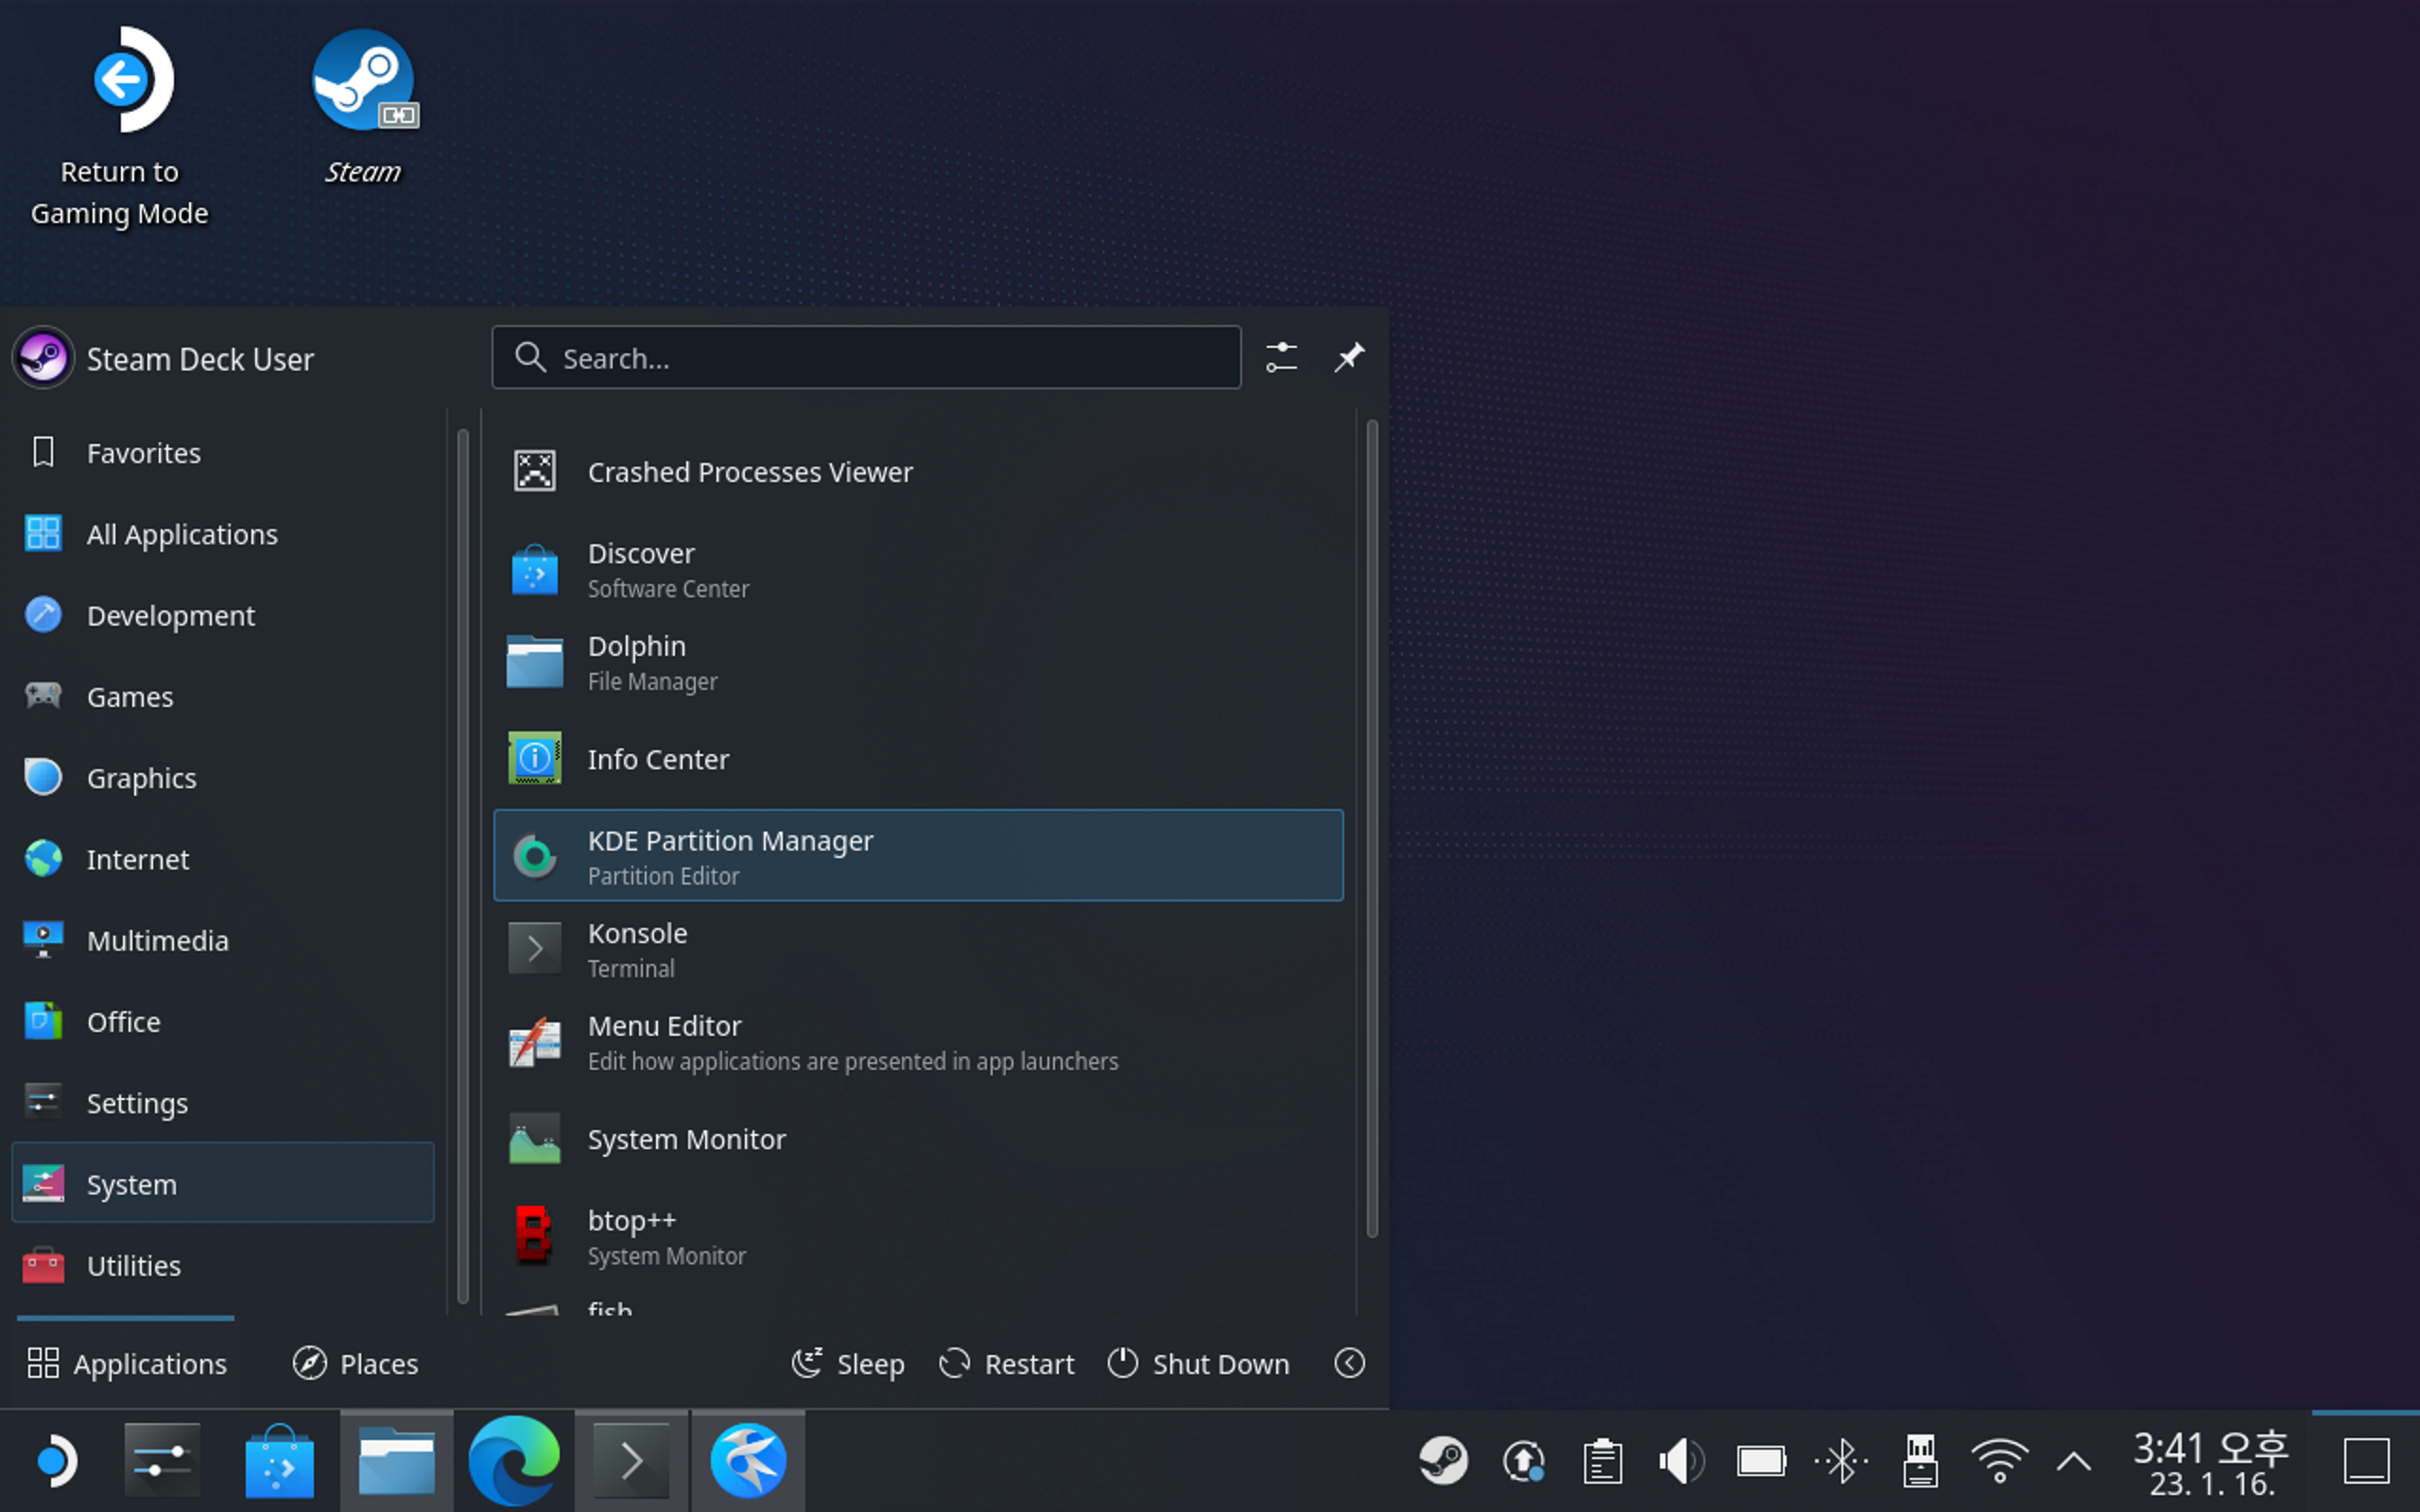Click the Microsoft Edge taskbar icon

point(514,1461)
